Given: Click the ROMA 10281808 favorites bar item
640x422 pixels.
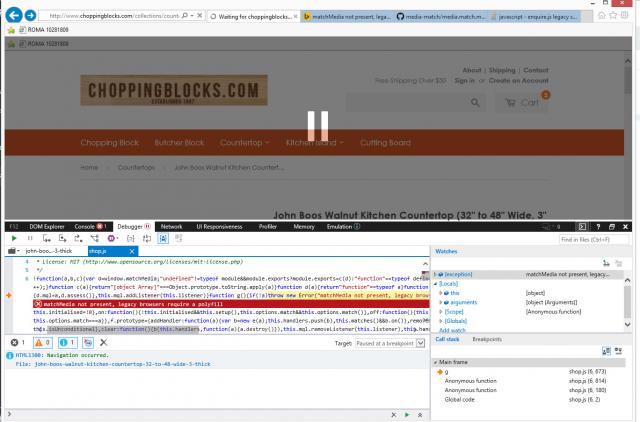Looking at the screenshot, I should click(44, 30).
